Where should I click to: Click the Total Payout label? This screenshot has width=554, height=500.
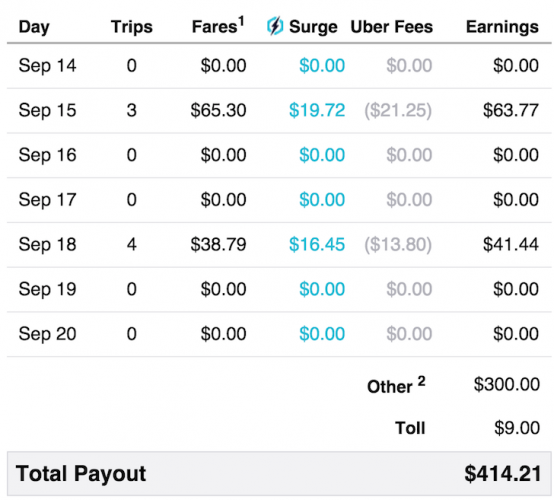click(x=81, y=473)
